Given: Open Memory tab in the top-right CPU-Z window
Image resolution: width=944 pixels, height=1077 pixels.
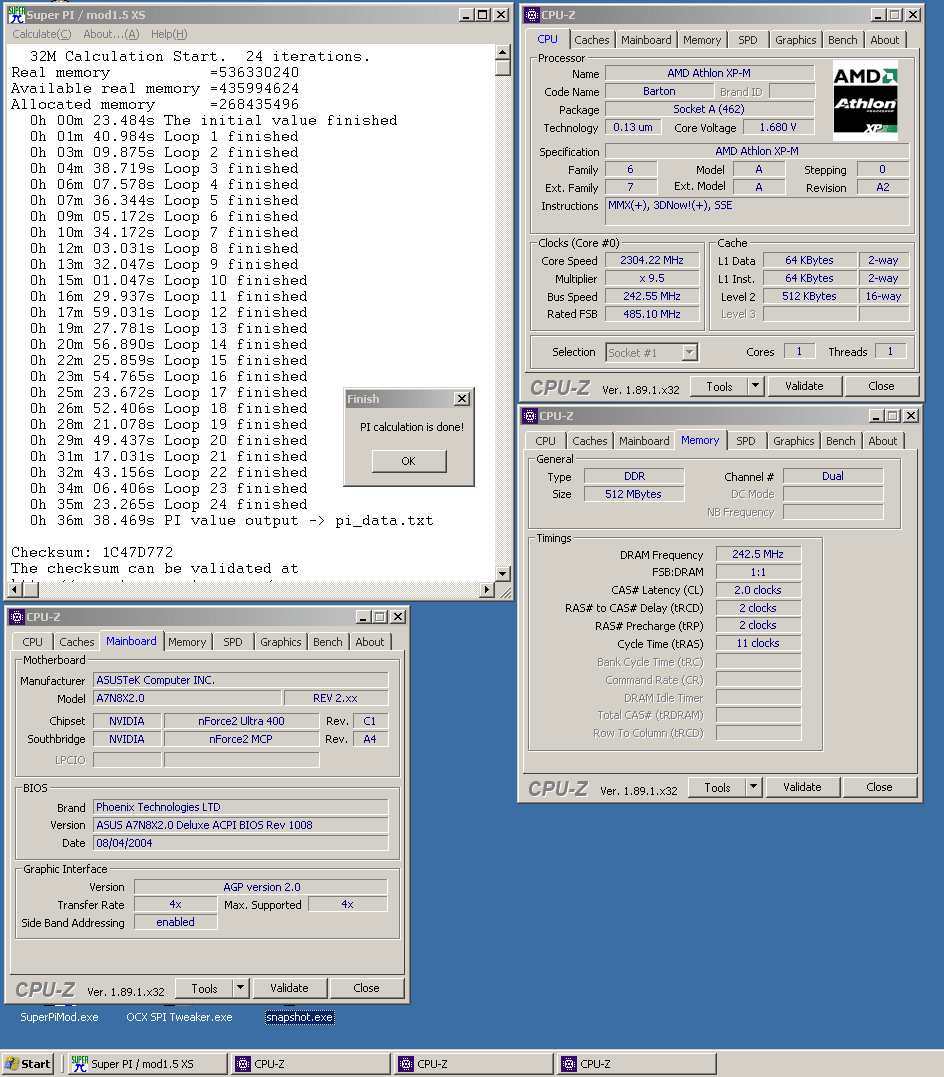Looking at the screenshot, I should point(702,40).
